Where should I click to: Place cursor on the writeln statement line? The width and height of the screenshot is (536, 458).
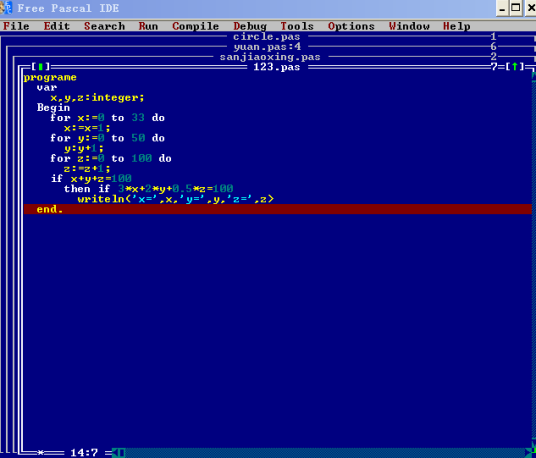coord(176,199)
